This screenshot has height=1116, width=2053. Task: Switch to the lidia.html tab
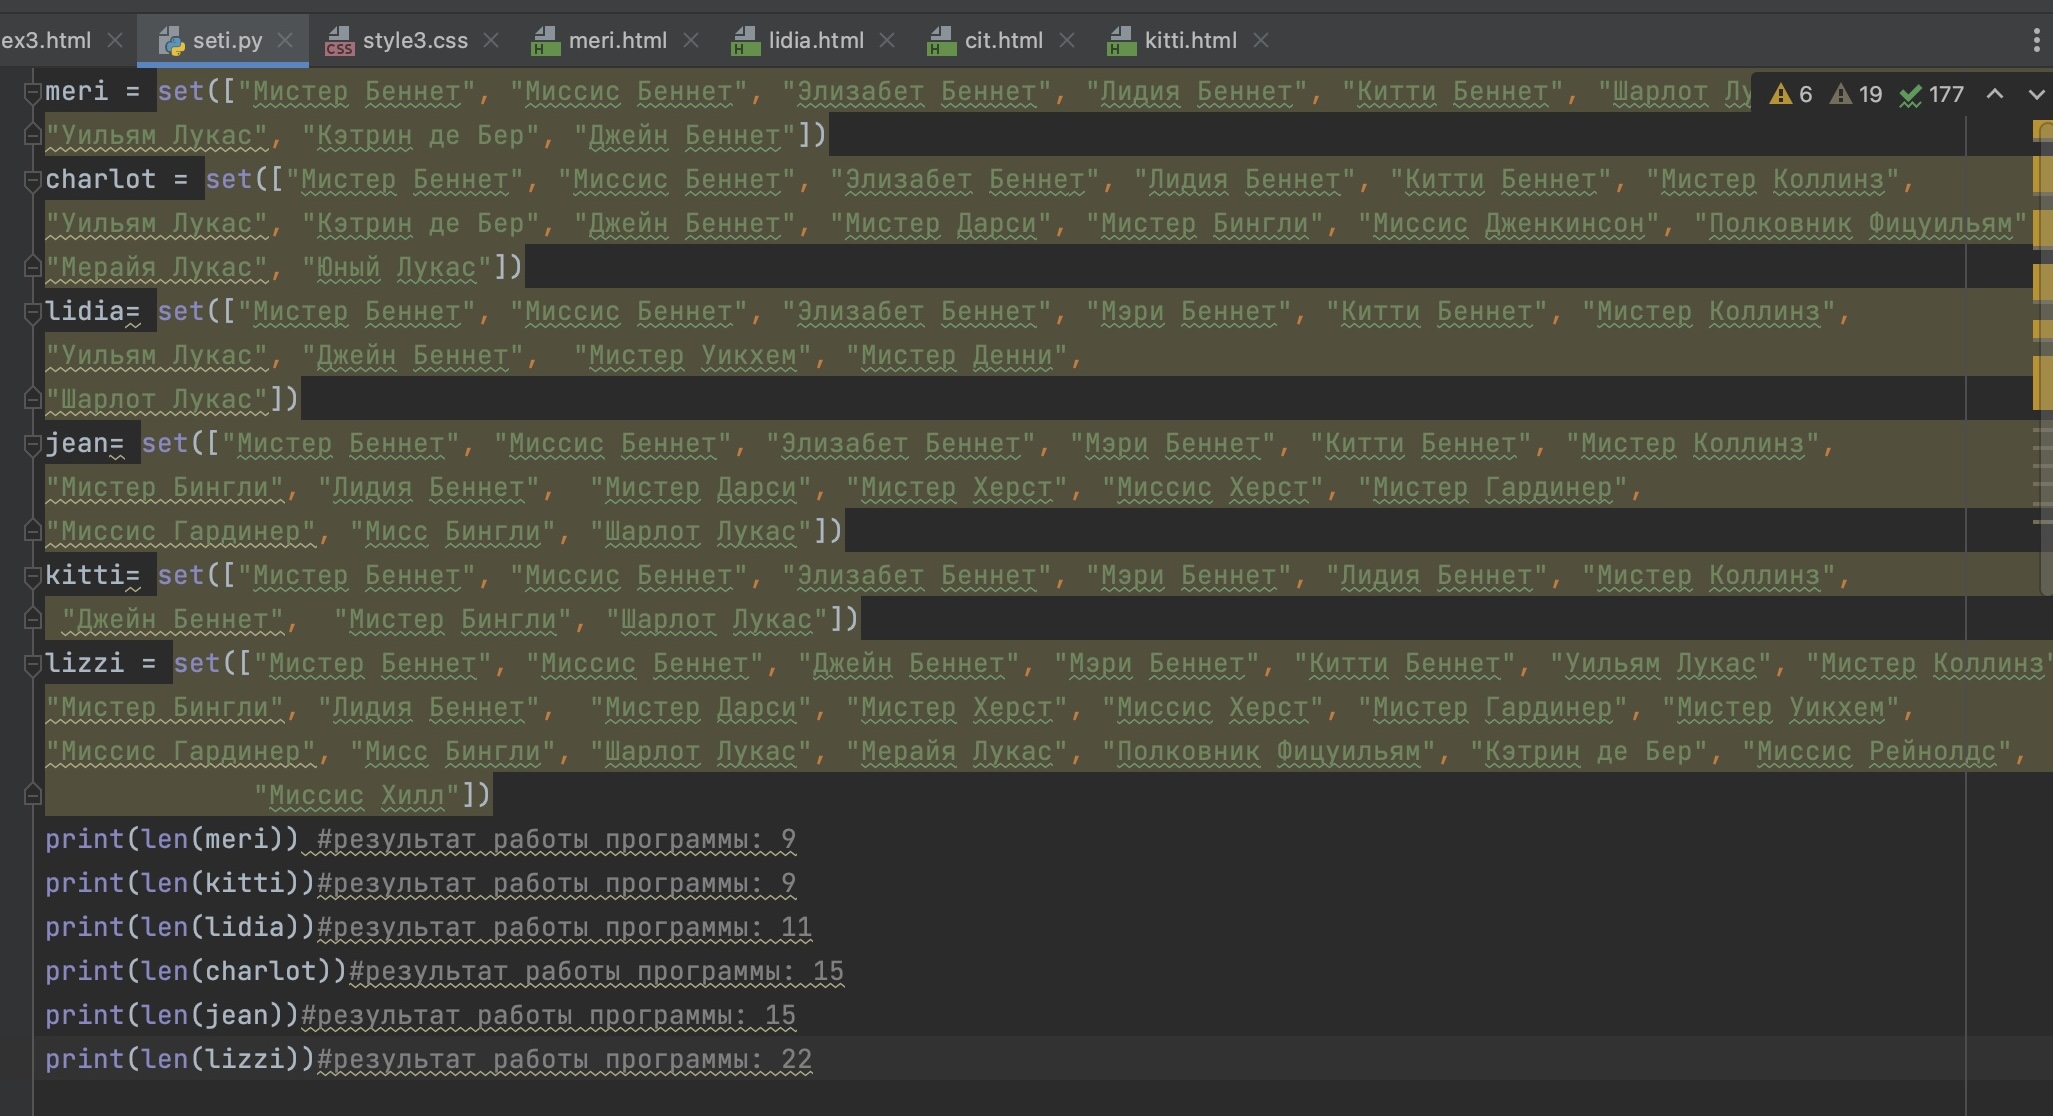click(815, 40)
